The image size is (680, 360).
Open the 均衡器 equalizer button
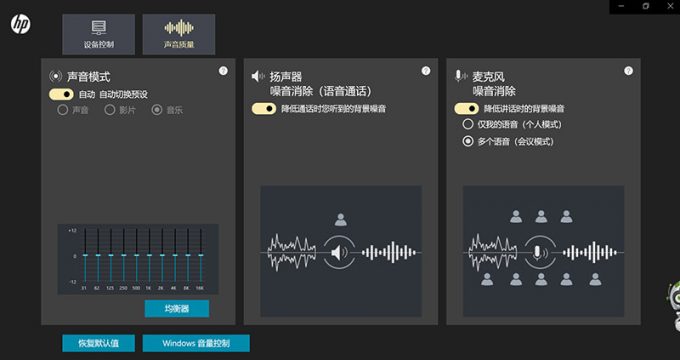pos(177,308)
